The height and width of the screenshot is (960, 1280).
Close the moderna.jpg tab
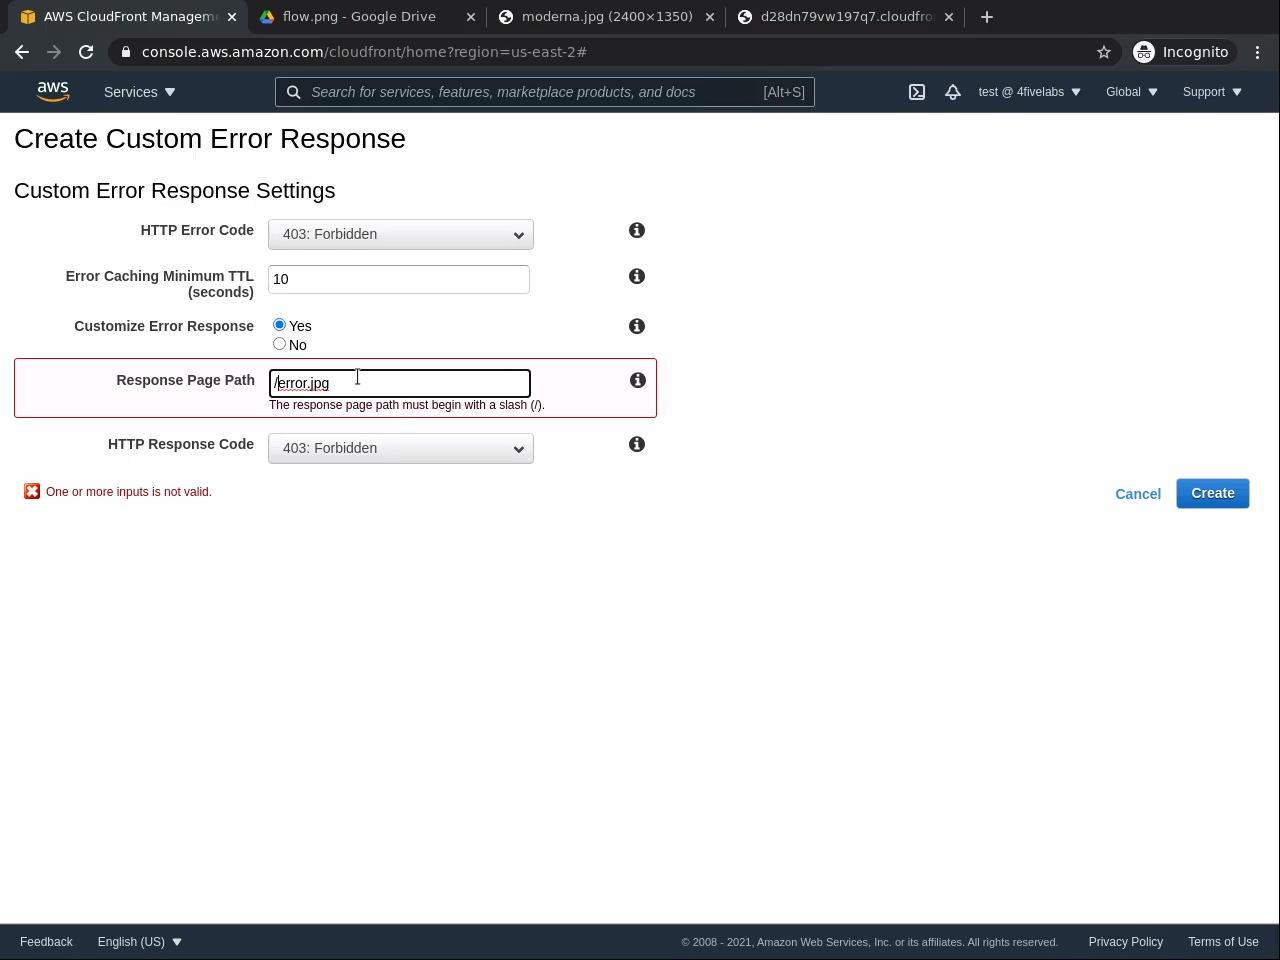click(x=710, y=17)
